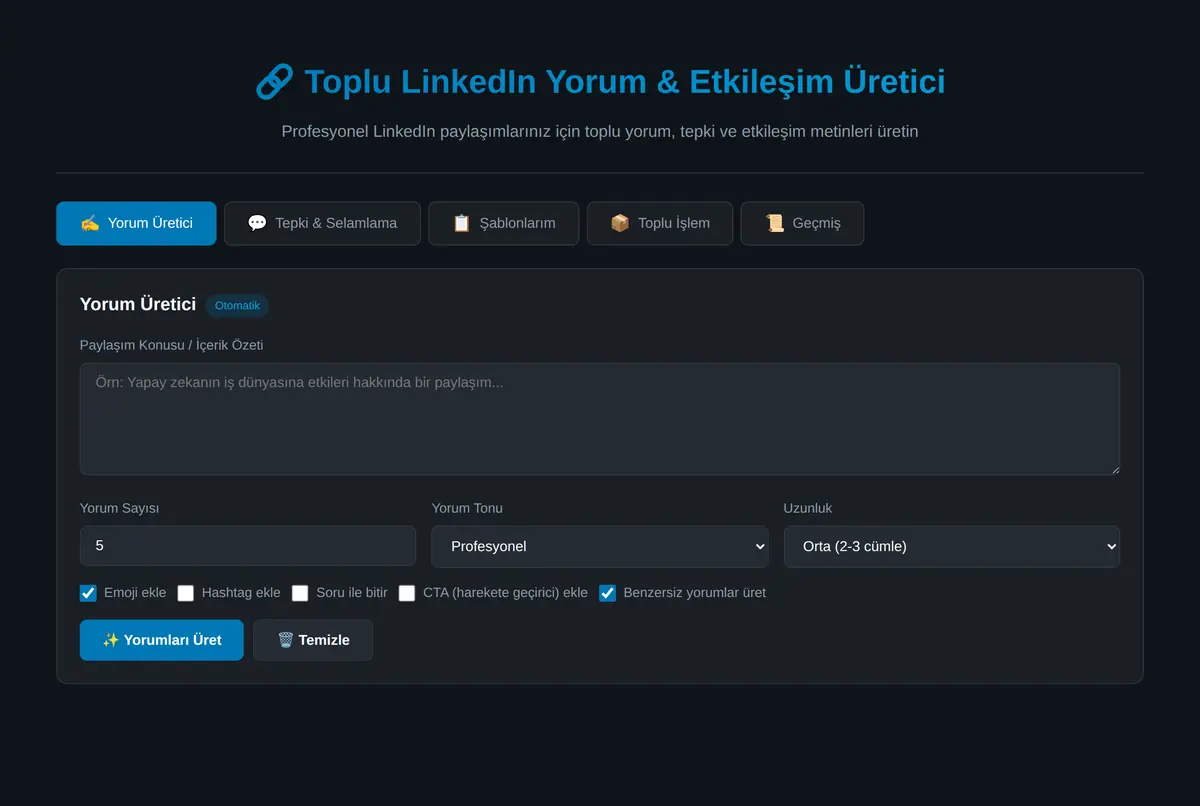Click the Yorum Sayısı number field
Viewport: 1200px width, 806px height.
coord(248,546)
